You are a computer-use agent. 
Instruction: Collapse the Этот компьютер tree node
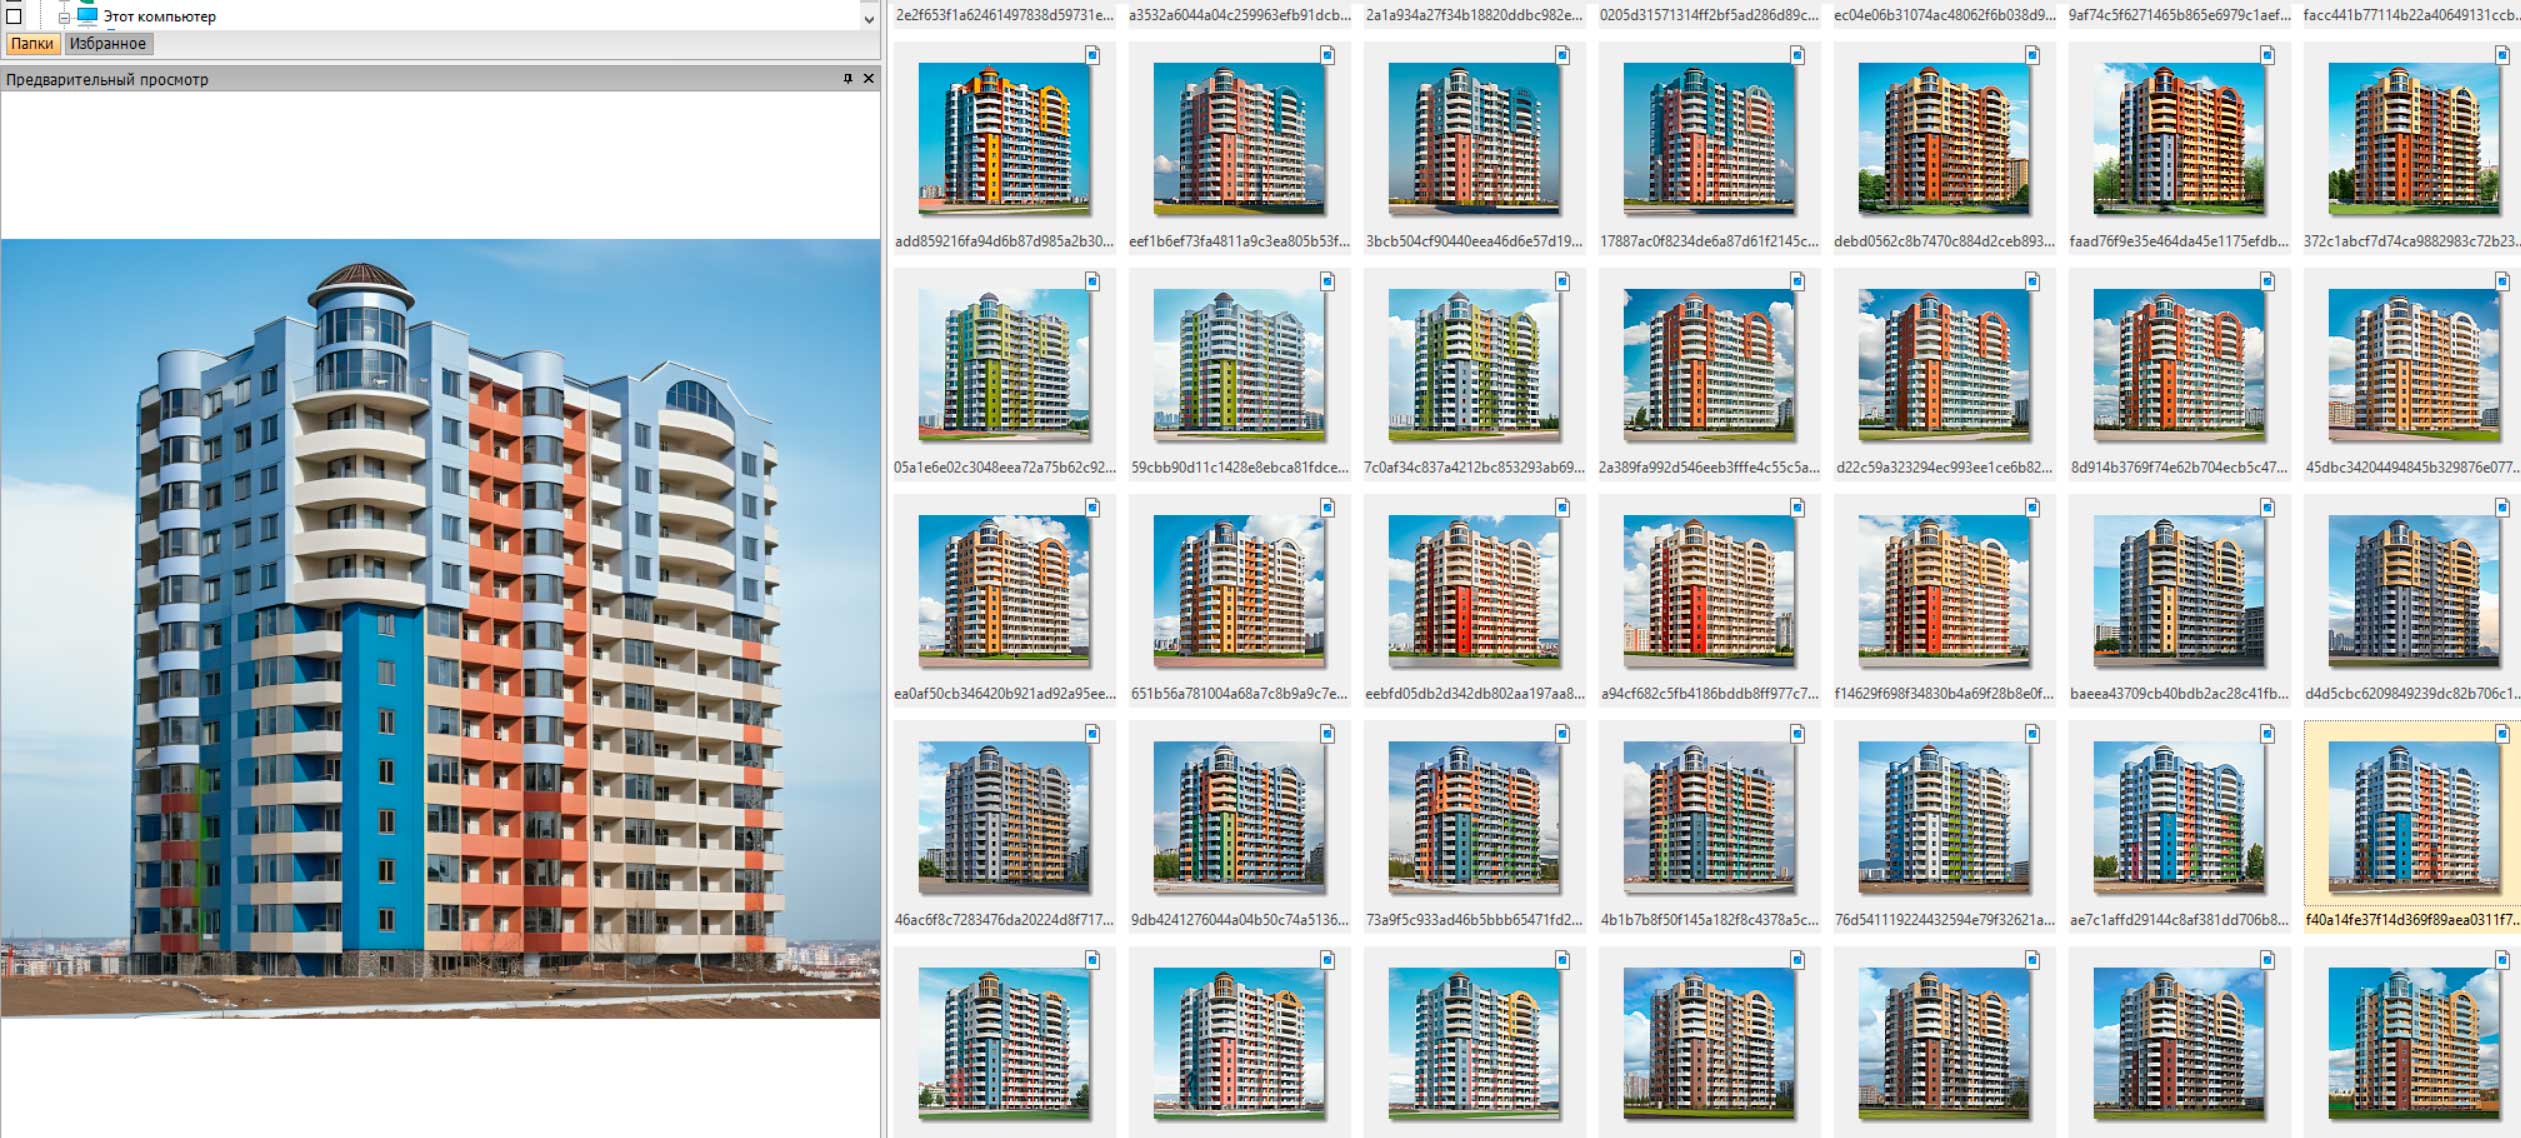64,17
